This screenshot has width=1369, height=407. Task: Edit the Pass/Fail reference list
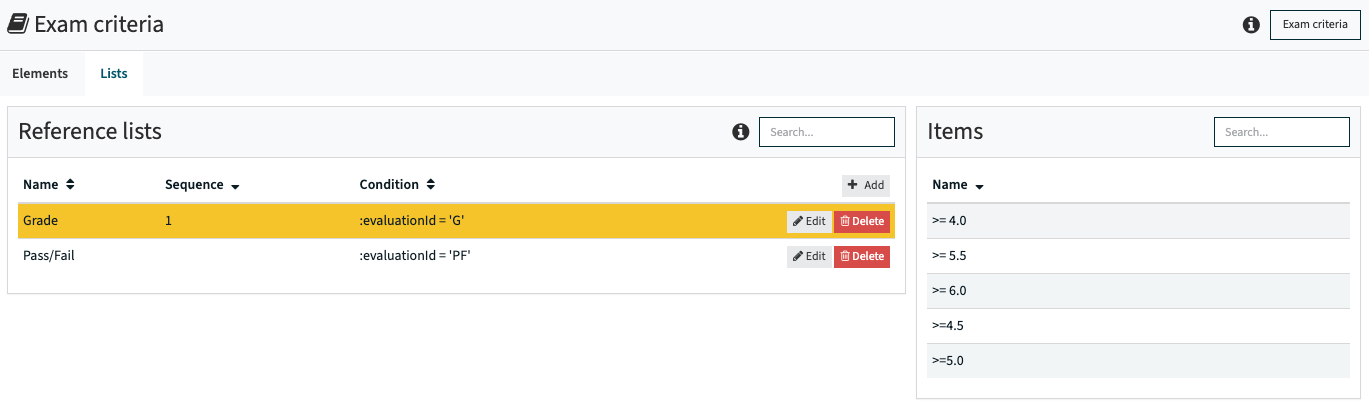pos(809,256)
